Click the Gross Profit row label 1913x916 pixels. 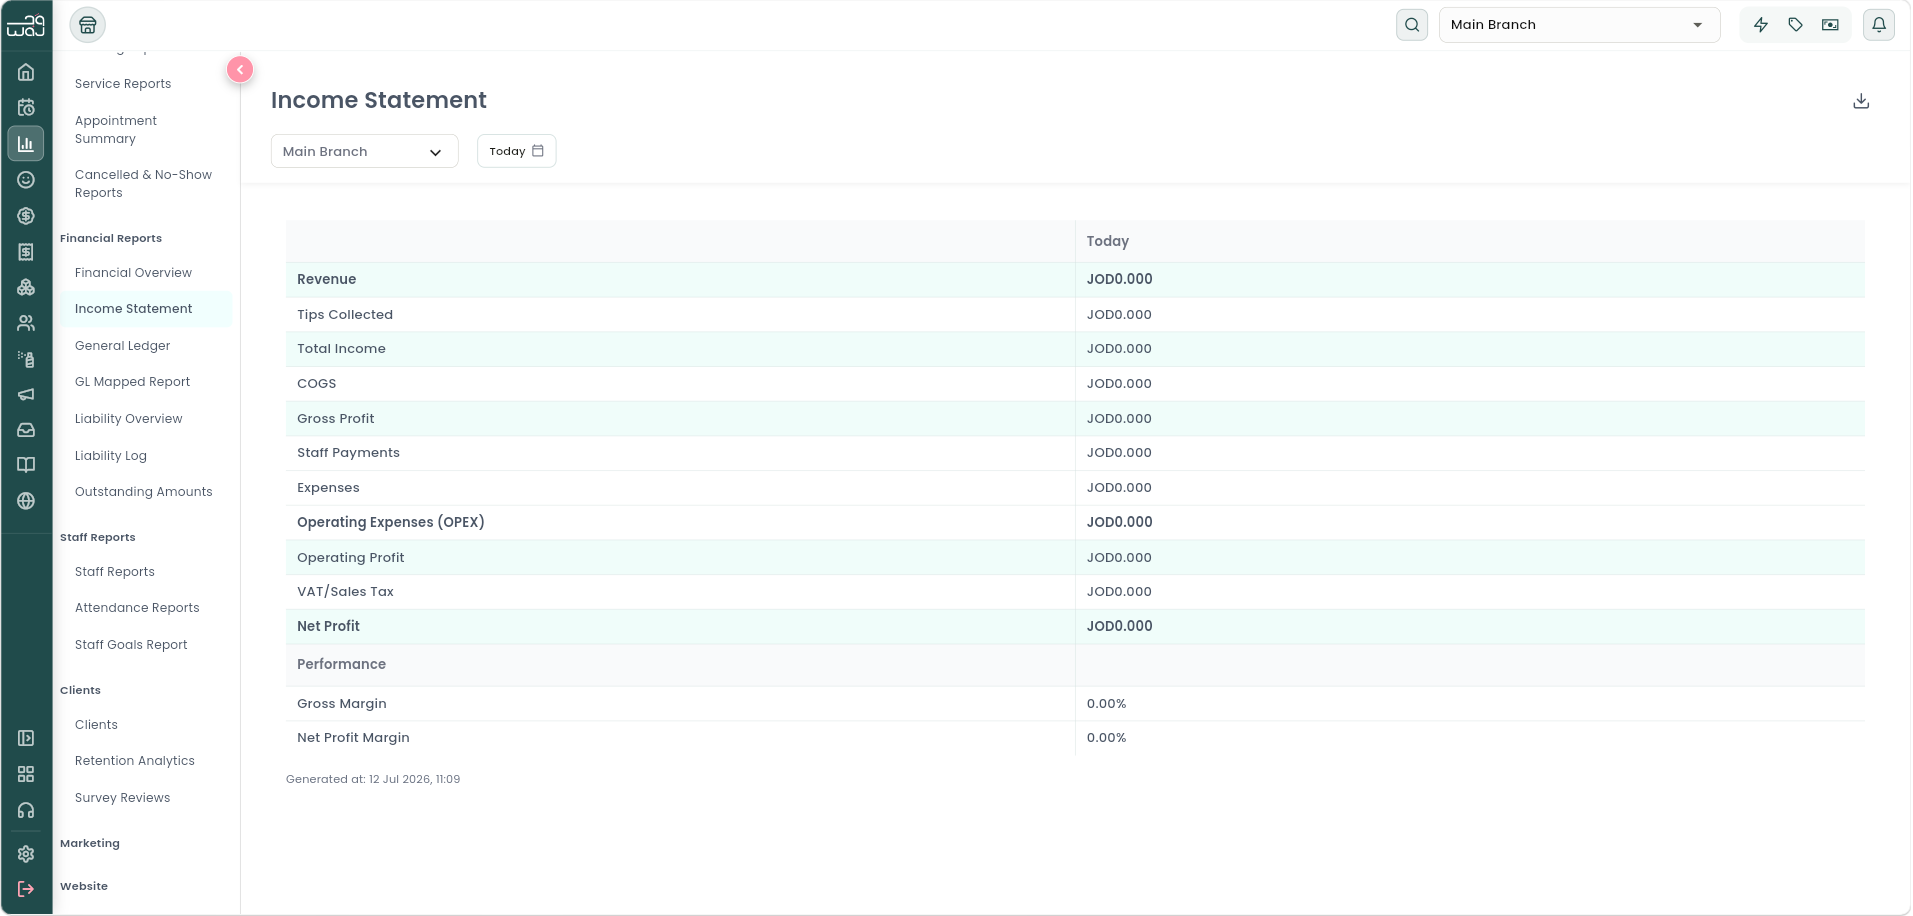(x=335, y=418)
